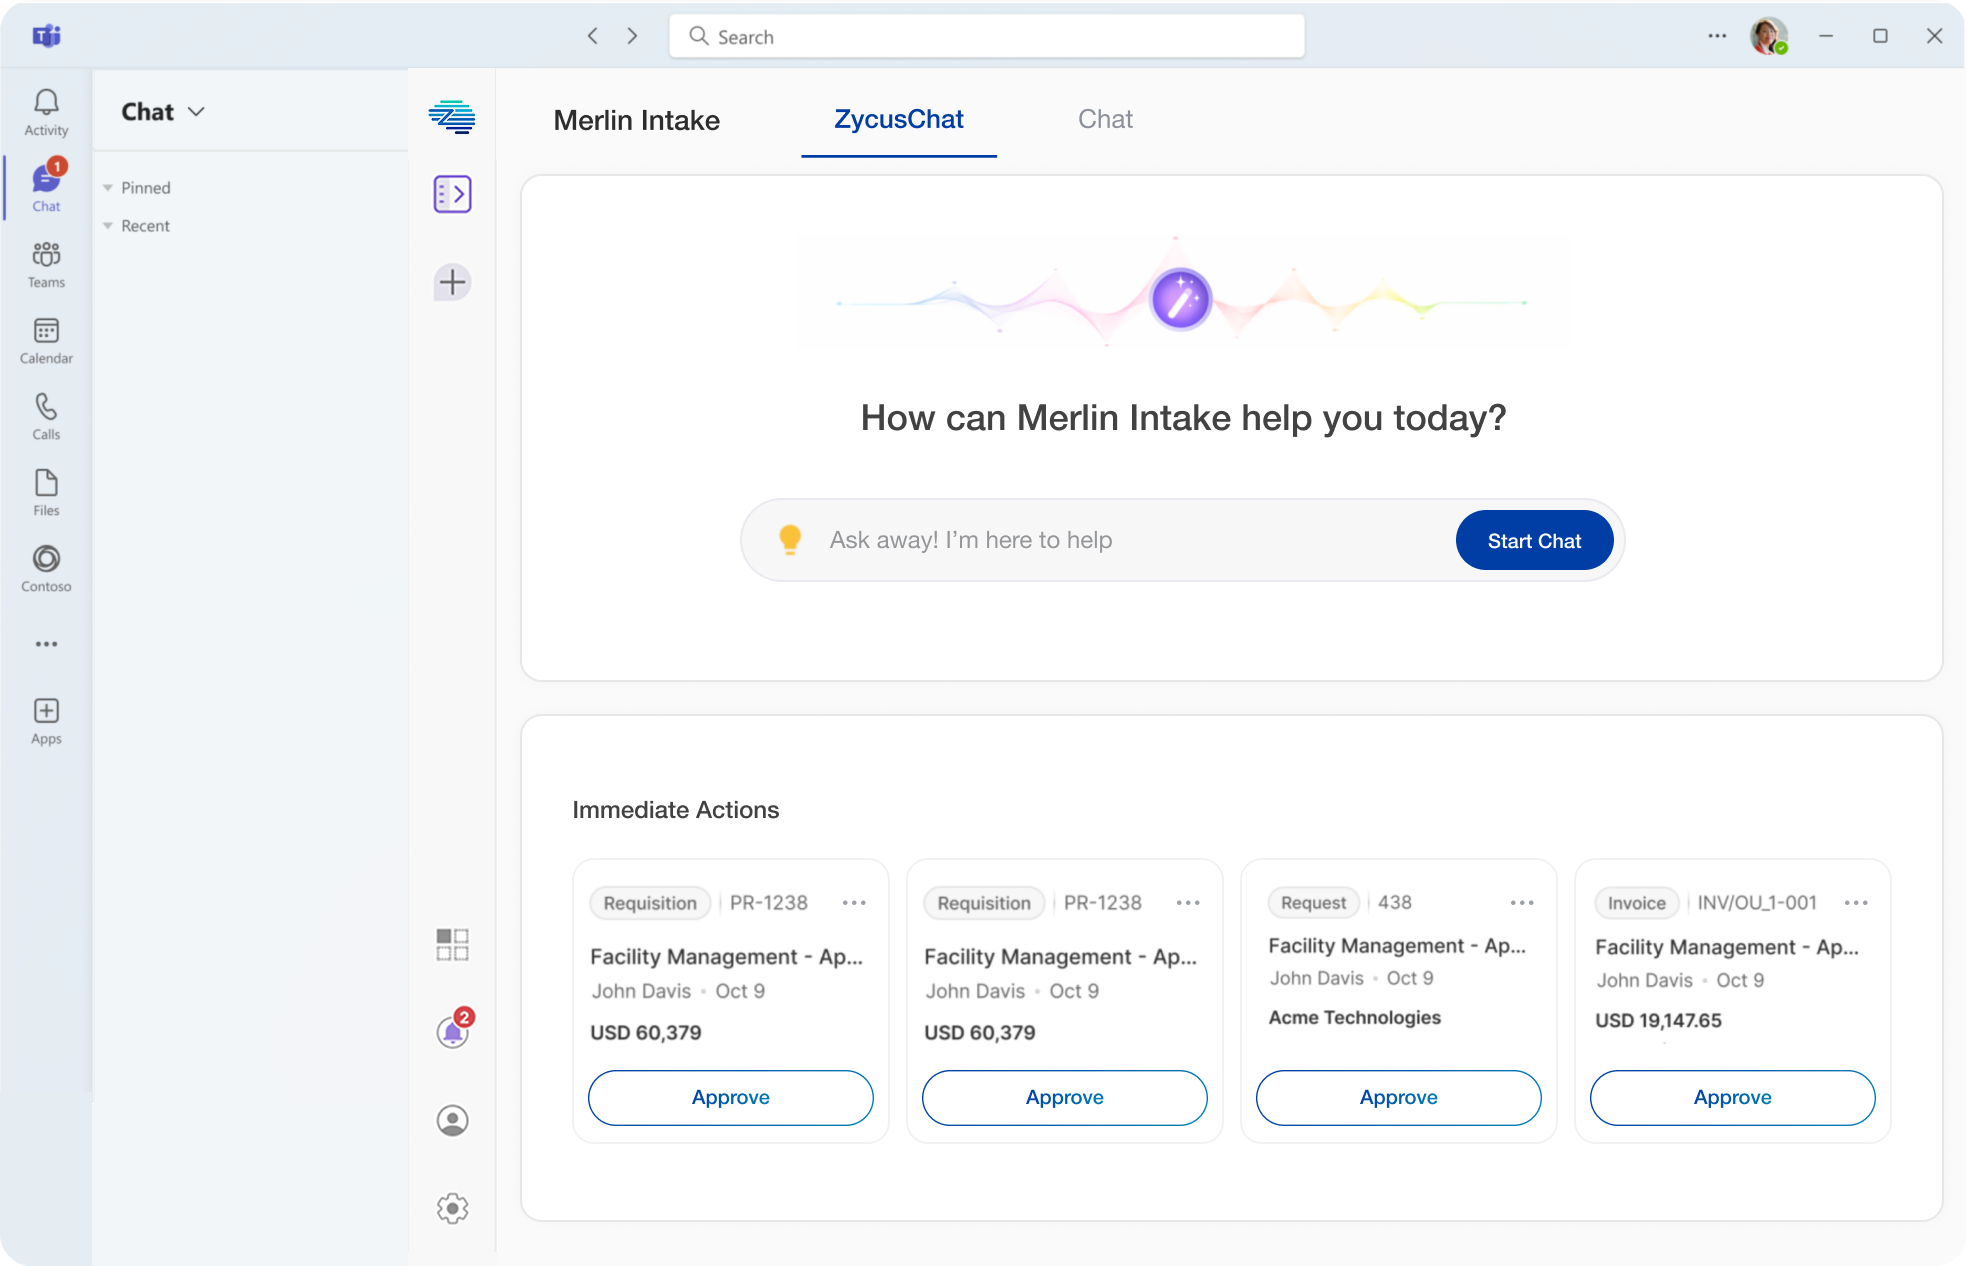Approve Request 438 from Acme Technologies
Viewport: 1967px width, 1266px height.
click(1399, 1097)
